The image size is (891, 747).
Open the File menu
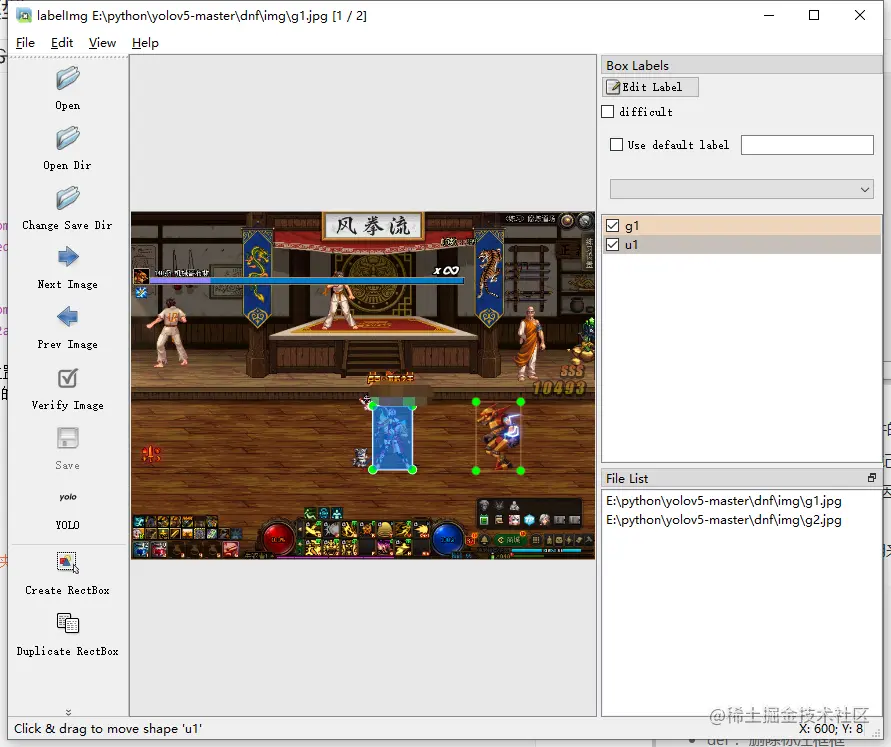tap(25, 43)
